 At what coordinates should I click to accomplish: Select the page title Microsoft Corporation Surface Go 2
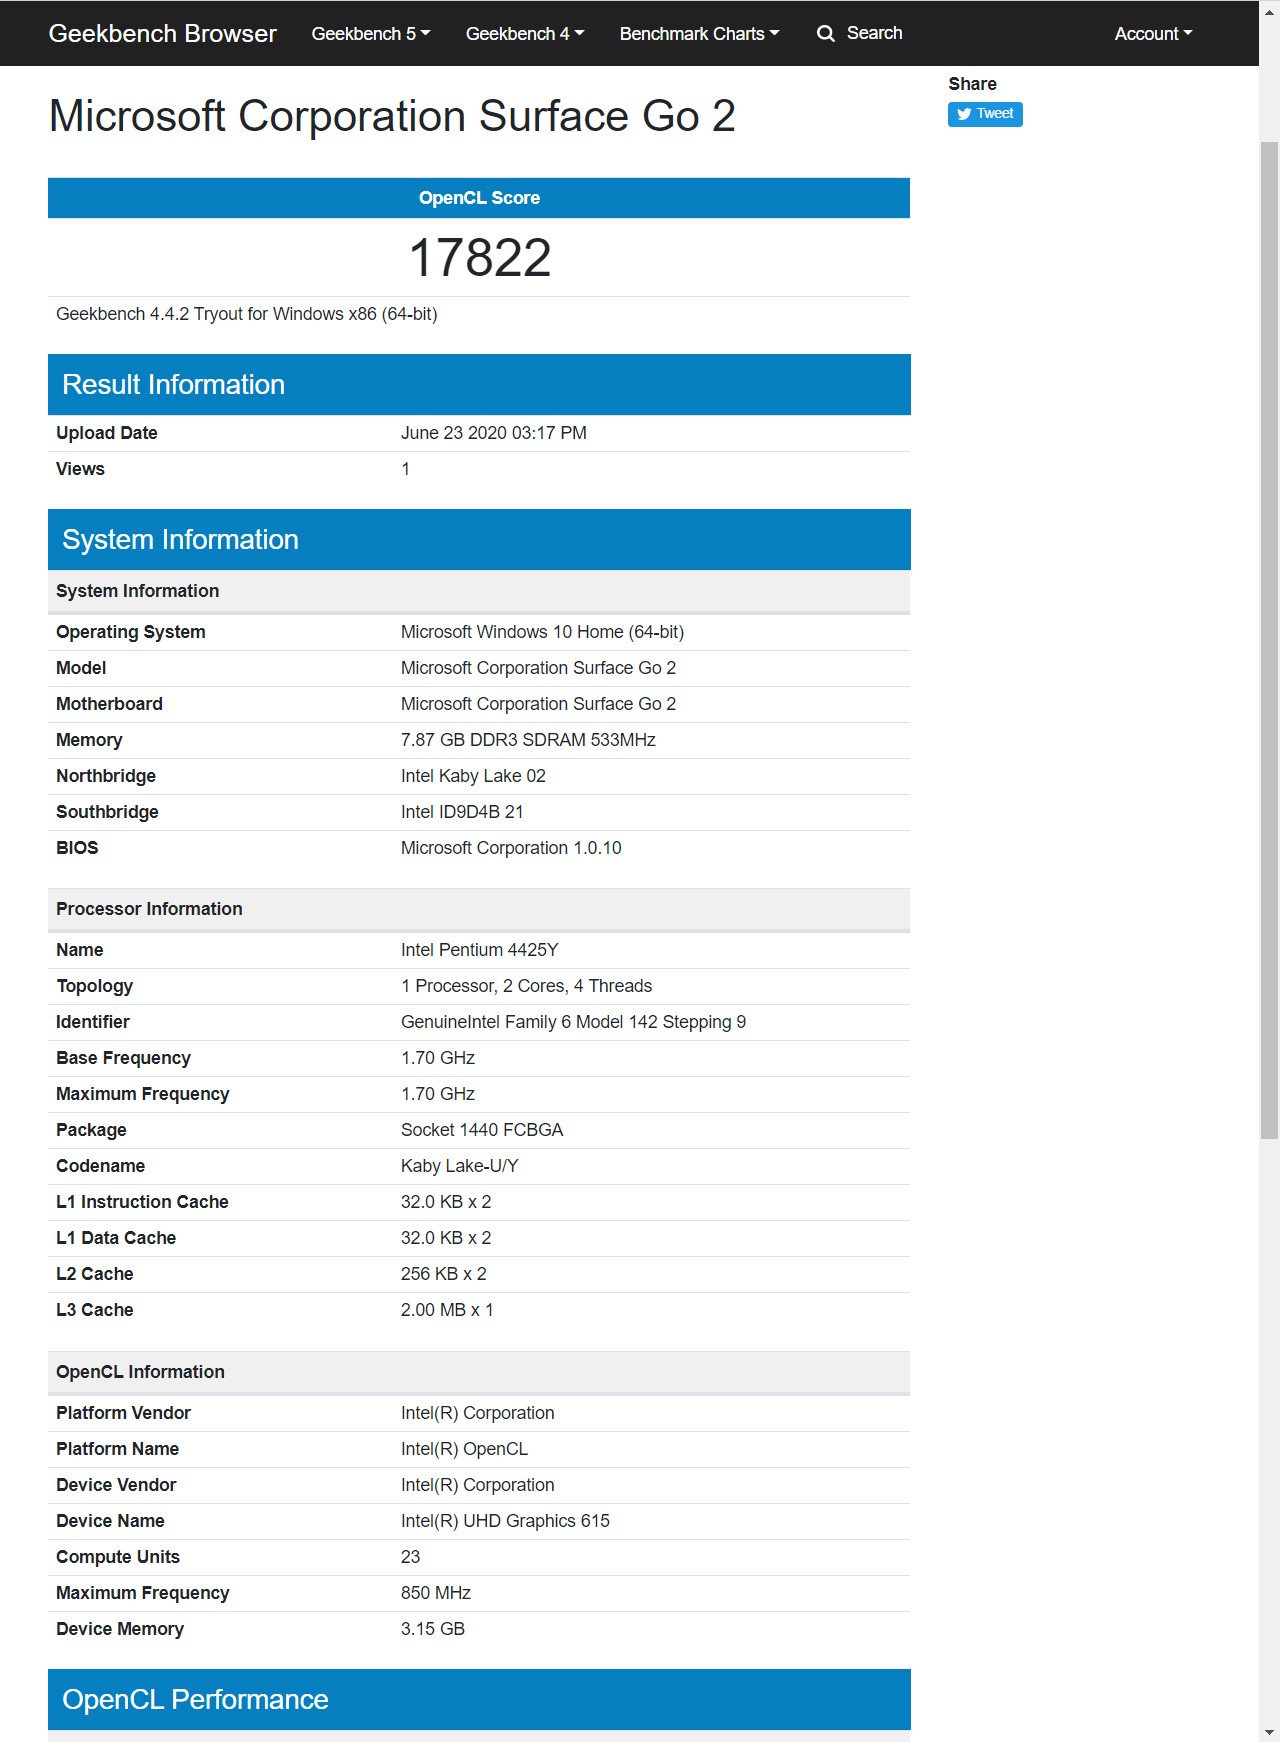[392, 116]
